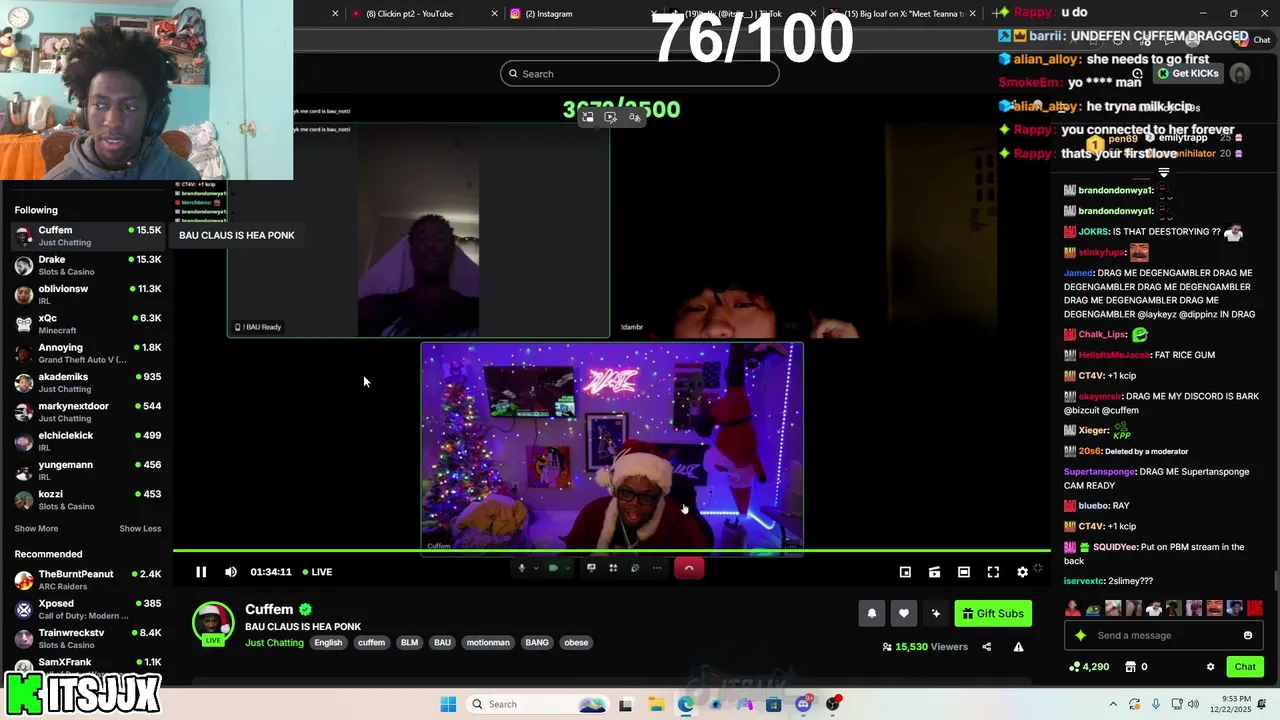Click the grid layout icon in call bar
This screenshot has width=1280, height=720.
[x=613, y=568]
